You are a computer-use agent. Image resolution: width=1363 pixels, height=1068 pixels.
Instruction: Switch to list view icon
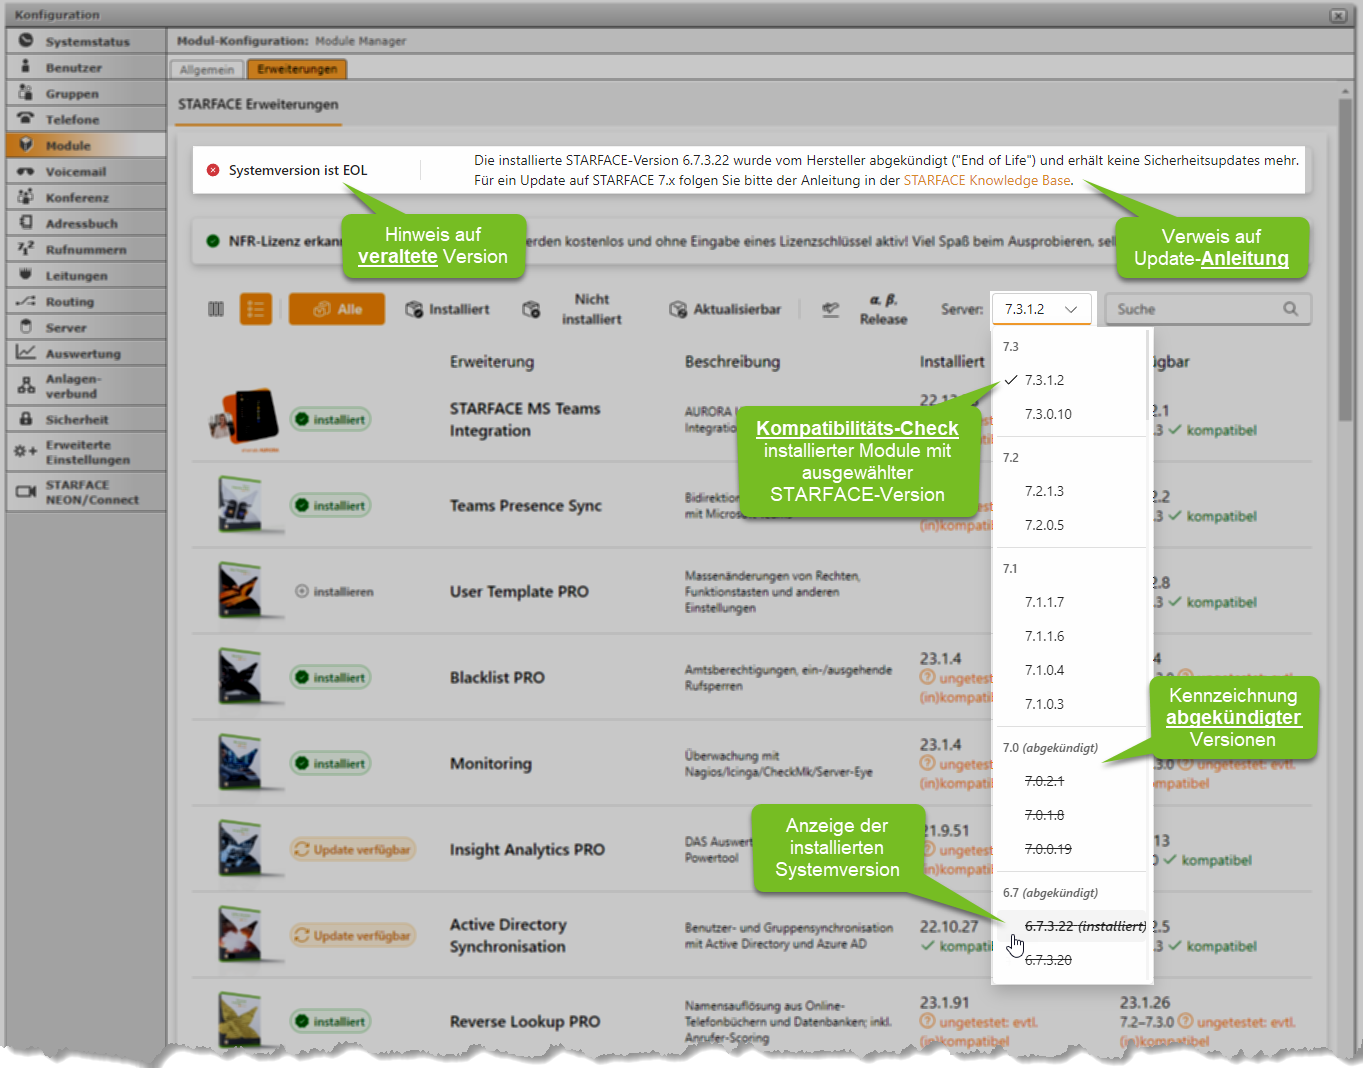coord(256,309)
